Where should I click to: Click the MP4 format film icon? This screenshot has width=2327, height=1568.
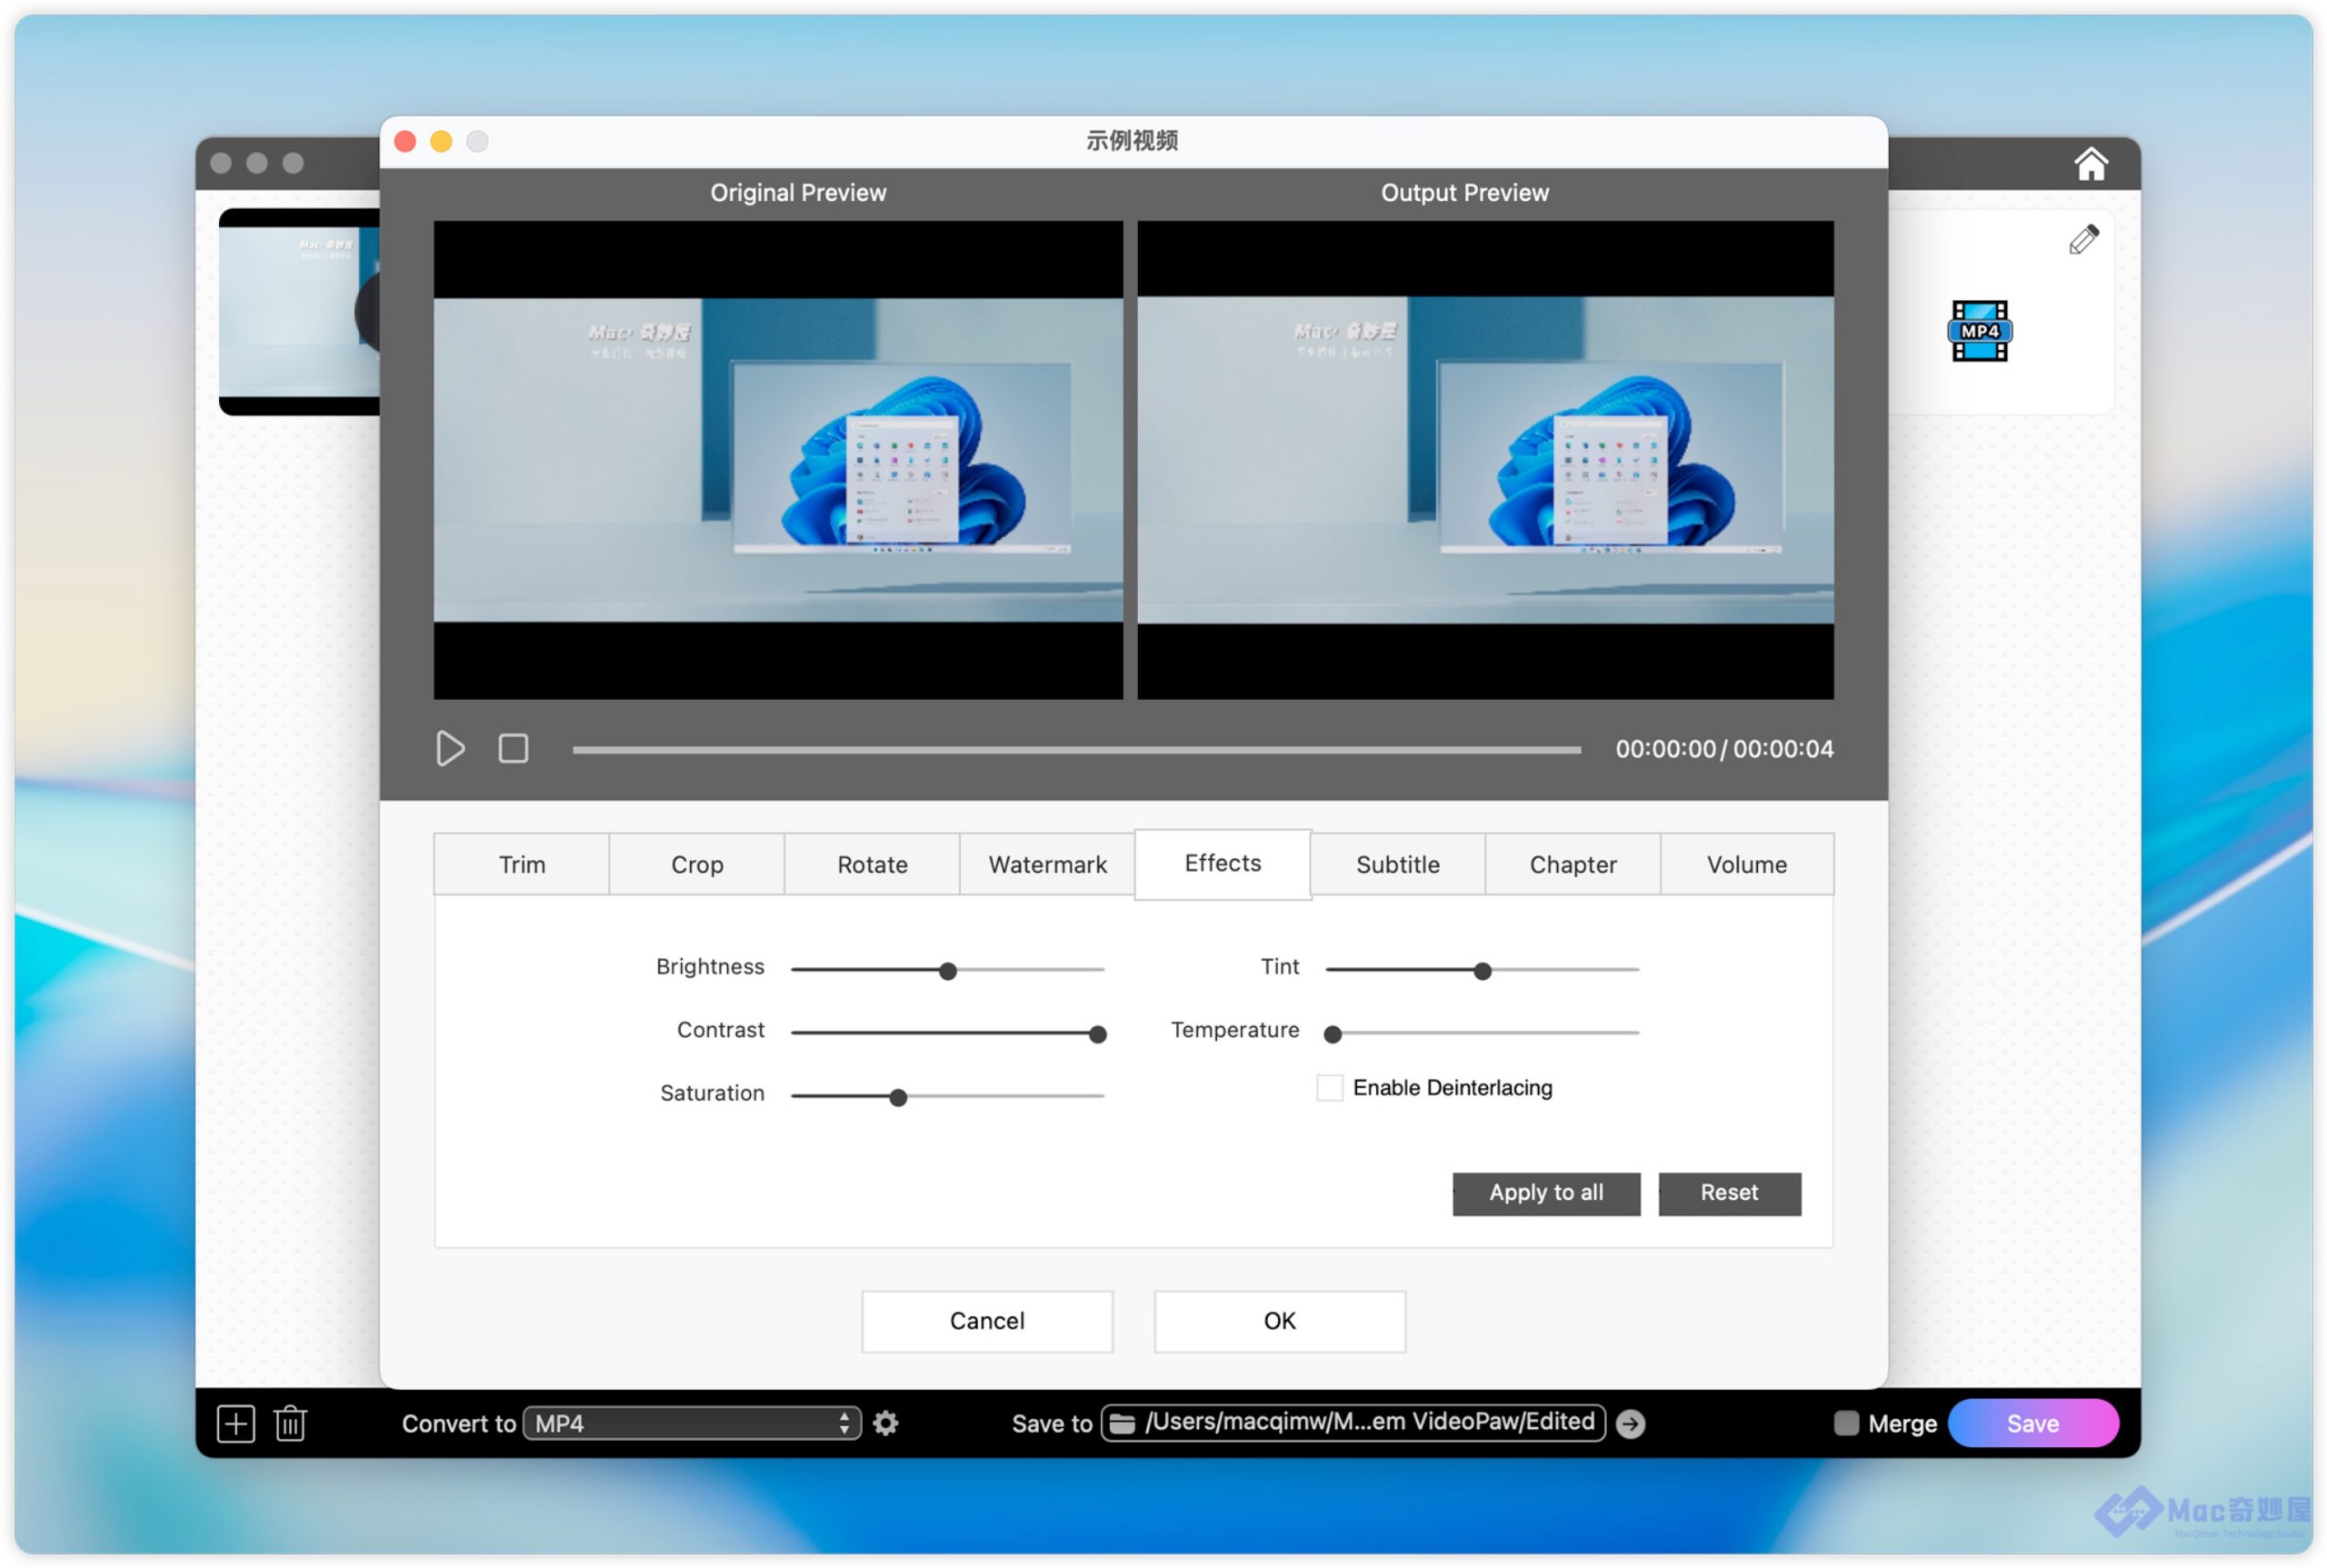(x=1979, y=331)
